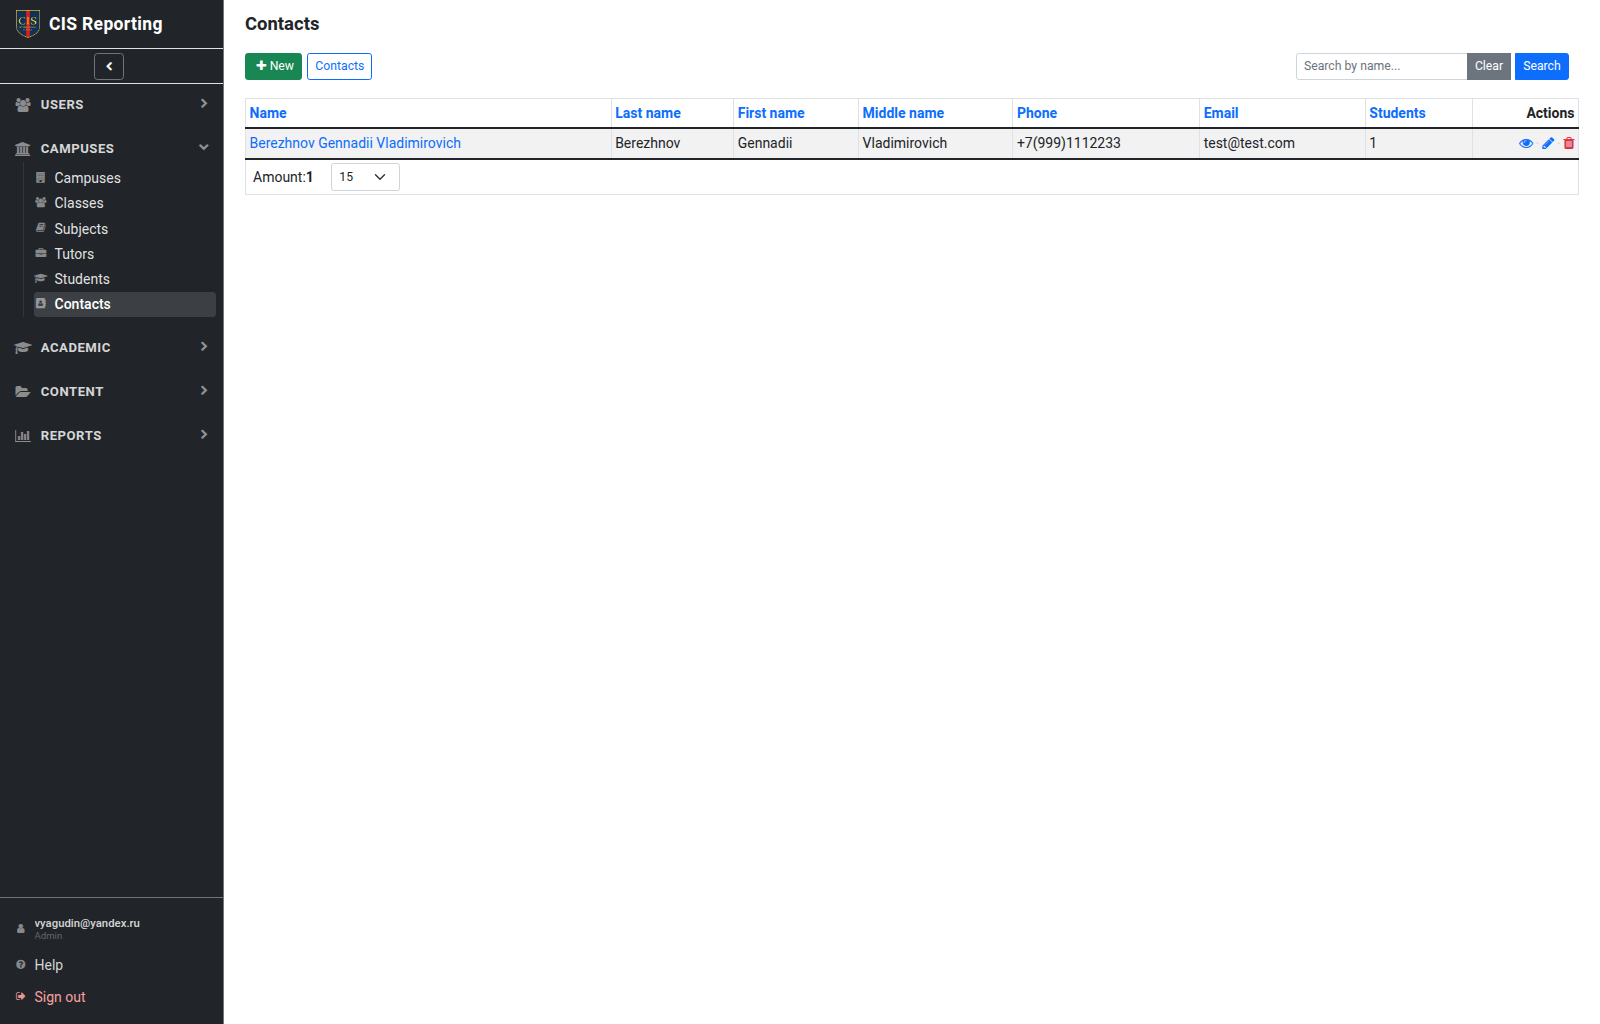The height and width of the screenshot is (1024, 1600).
Task: Click the Reports bar chart icon
Action: pyautogui.click(x=23, y=435)
